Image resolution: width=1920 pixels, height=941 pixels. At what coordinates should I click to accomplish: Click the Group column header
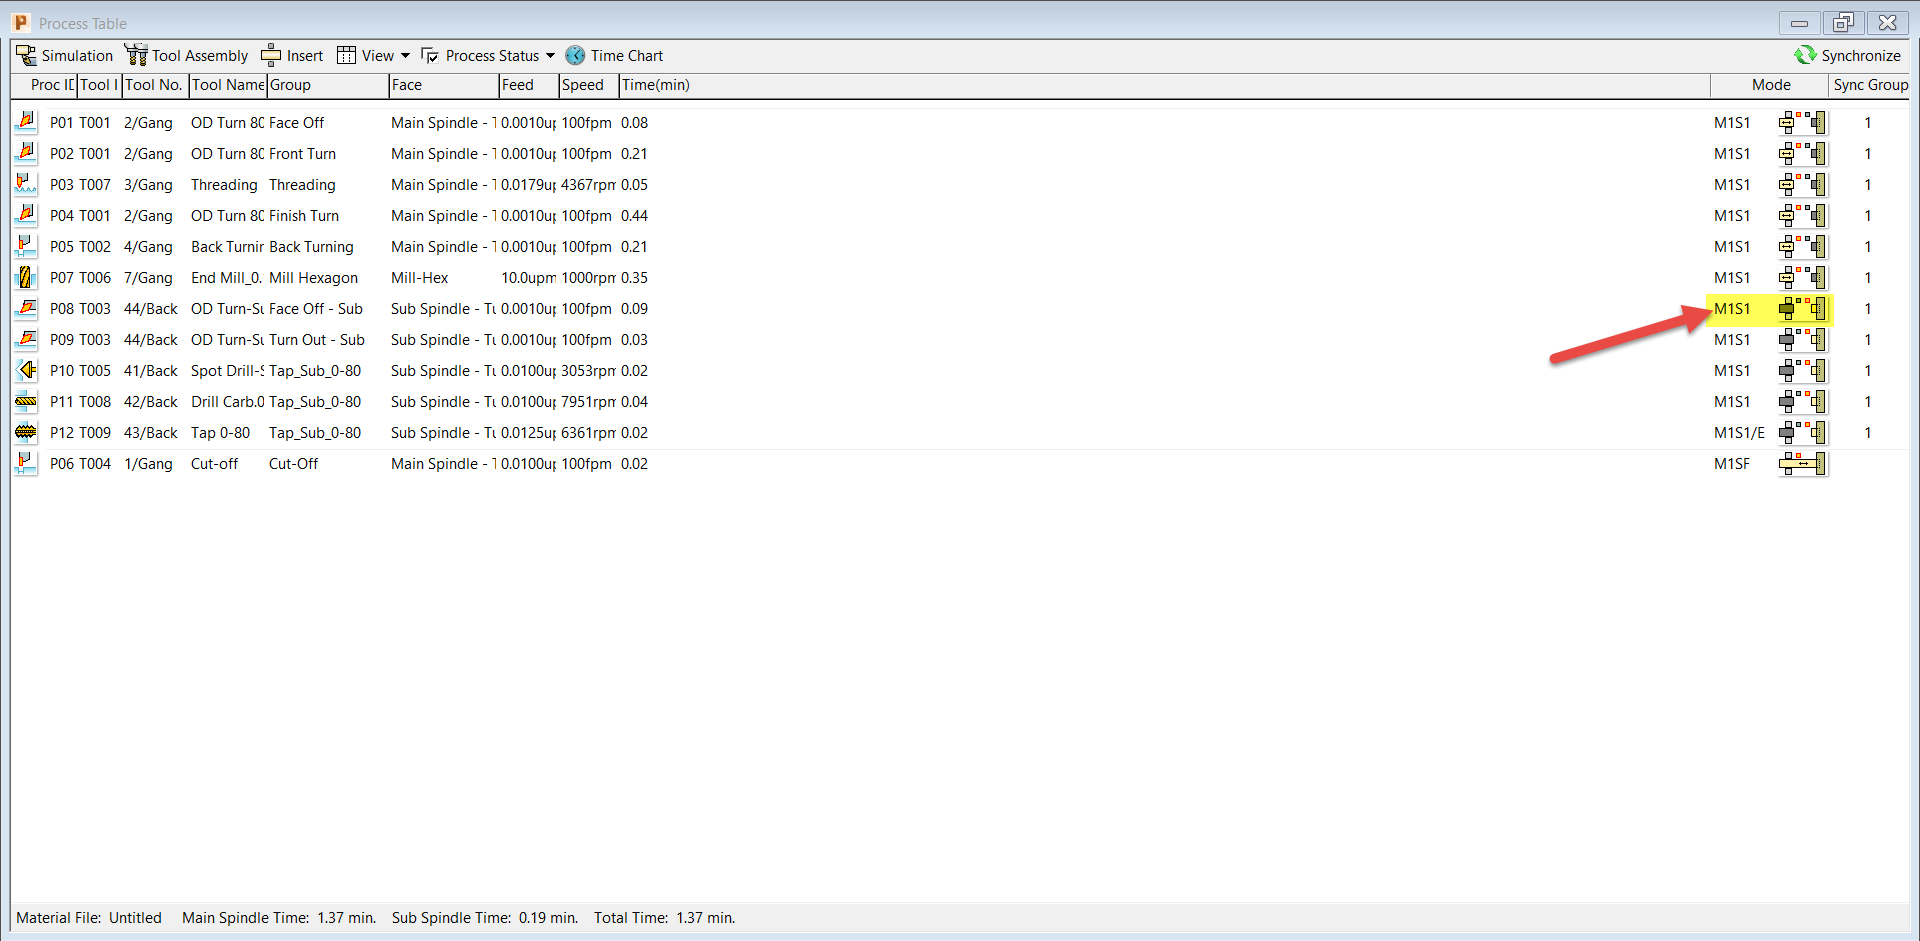click(x=328, y=85)
